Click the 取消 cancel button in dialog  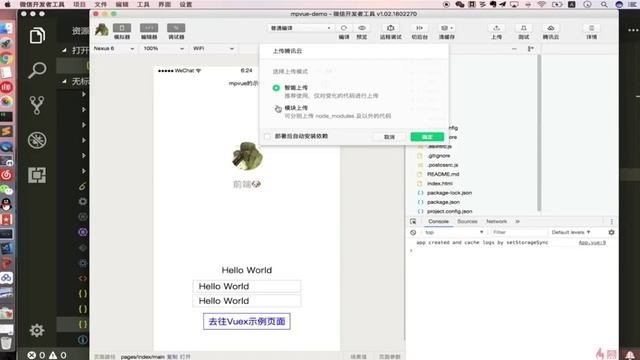pos(389,137)
